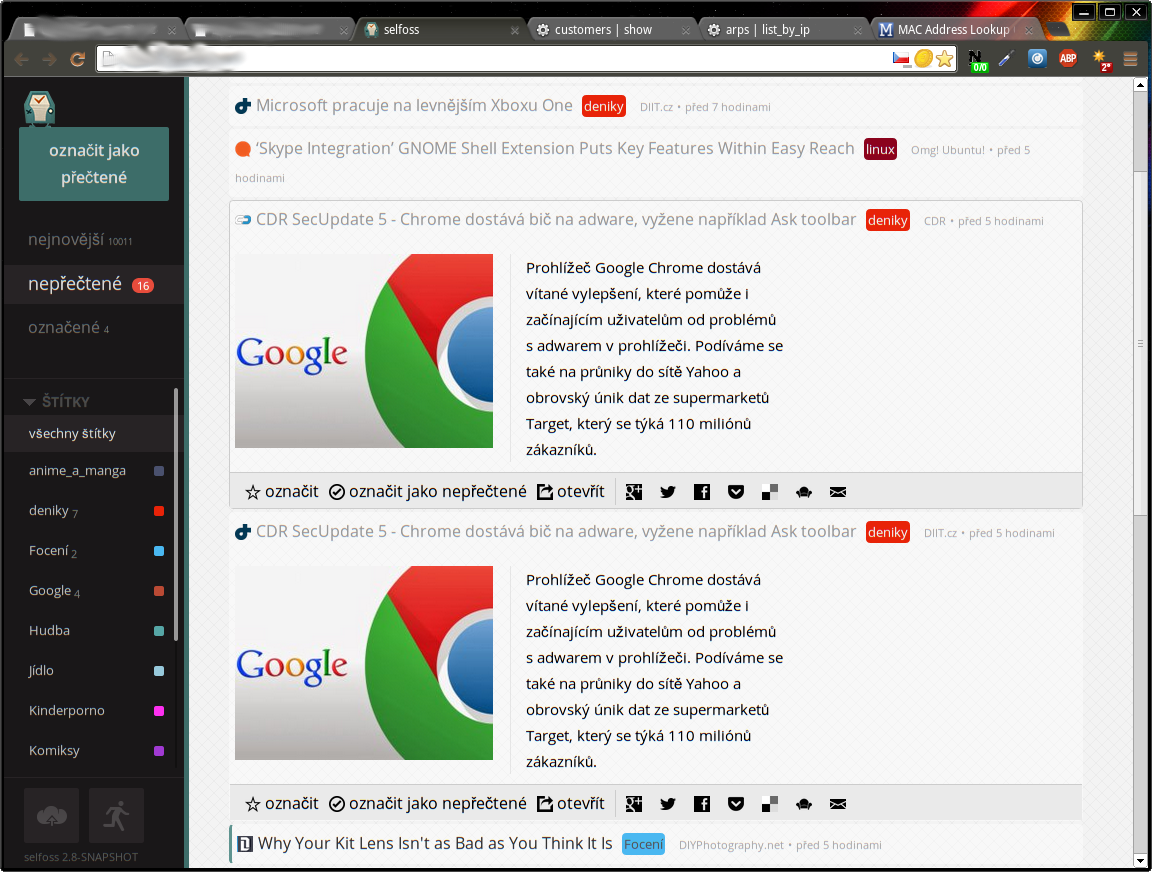
Task: Star the DIIT.cz CDR article with označit
Action: 282,804
